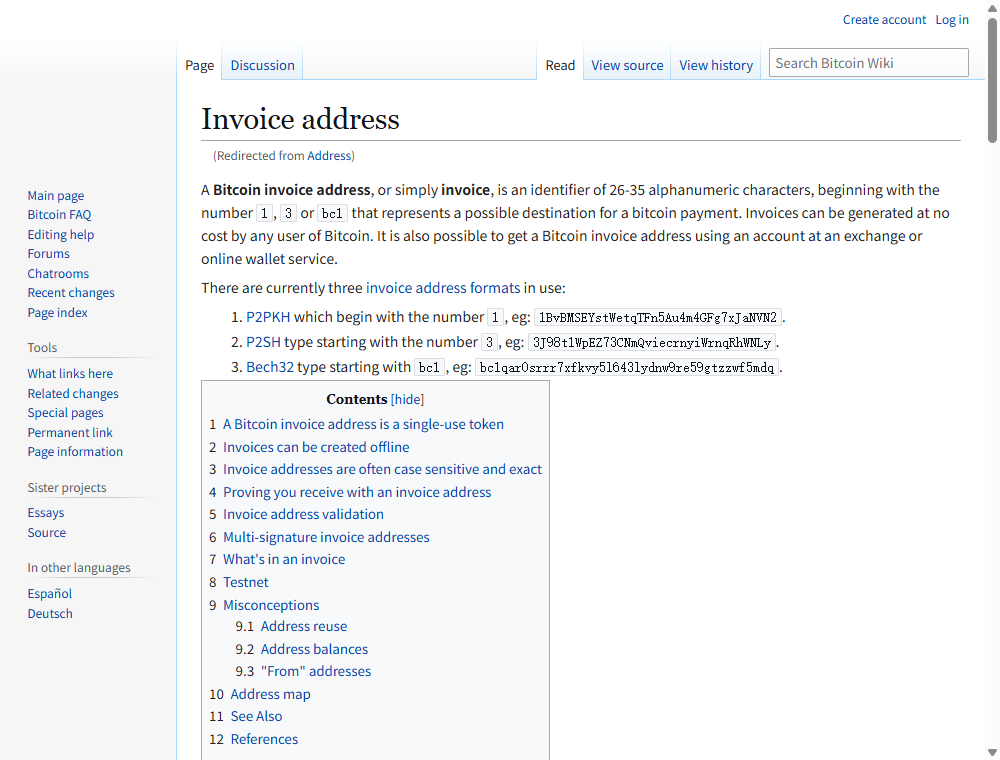
Task: Jump to 9.3 "From" addresses
Action: pos(316,671)
